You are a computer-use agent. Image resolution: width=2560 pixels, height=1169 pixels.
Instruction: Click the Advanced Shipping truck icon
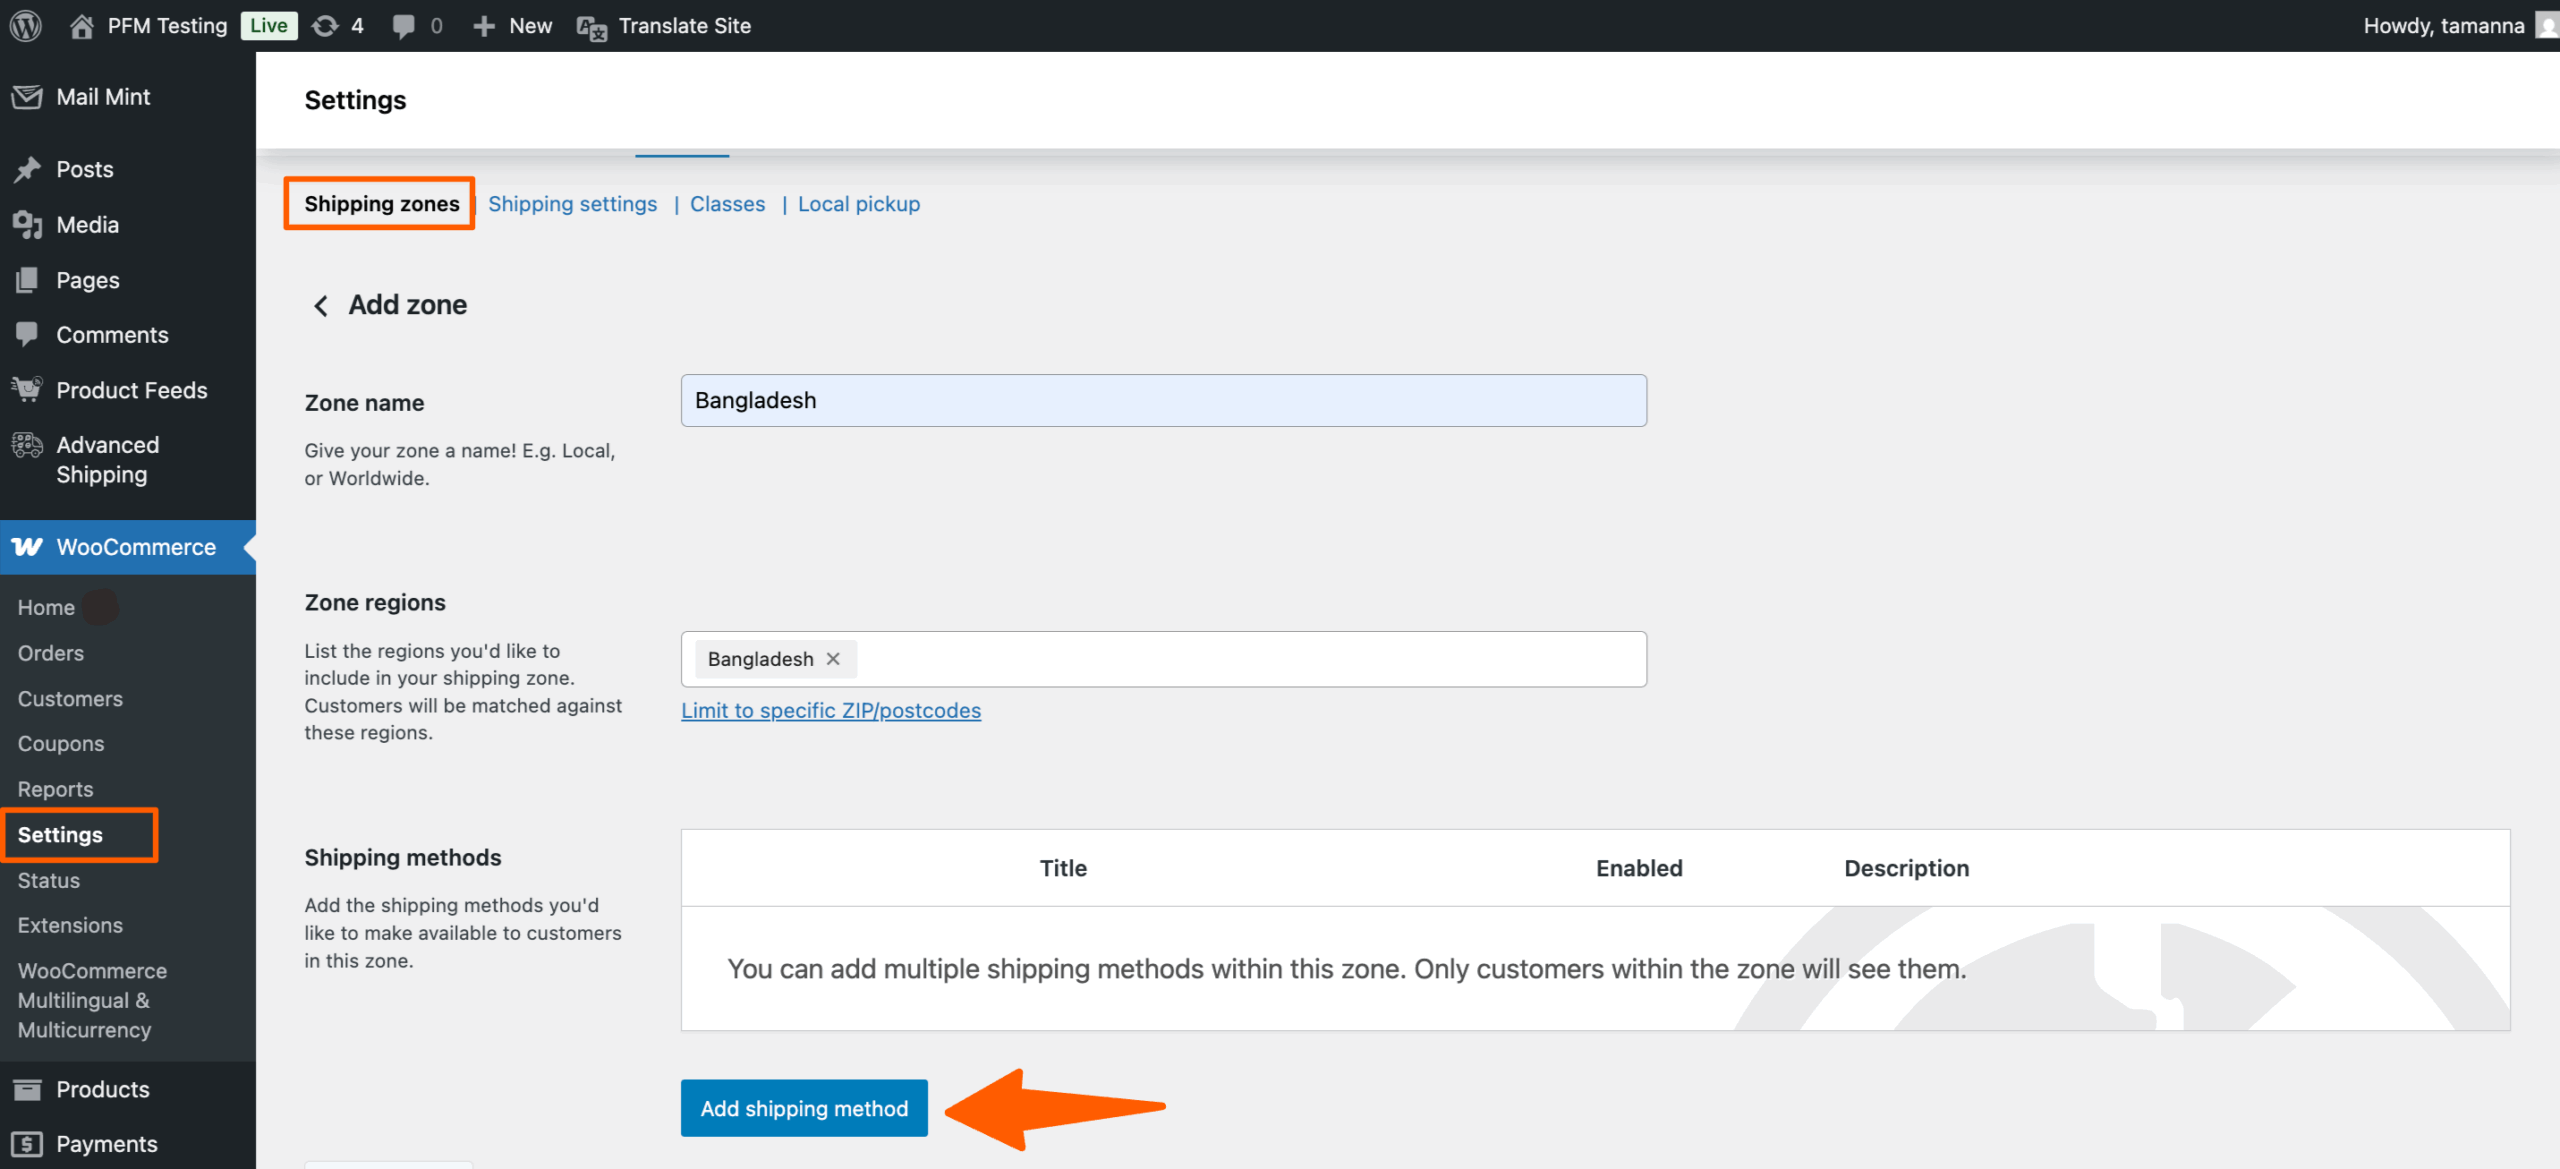coord(27,445)
